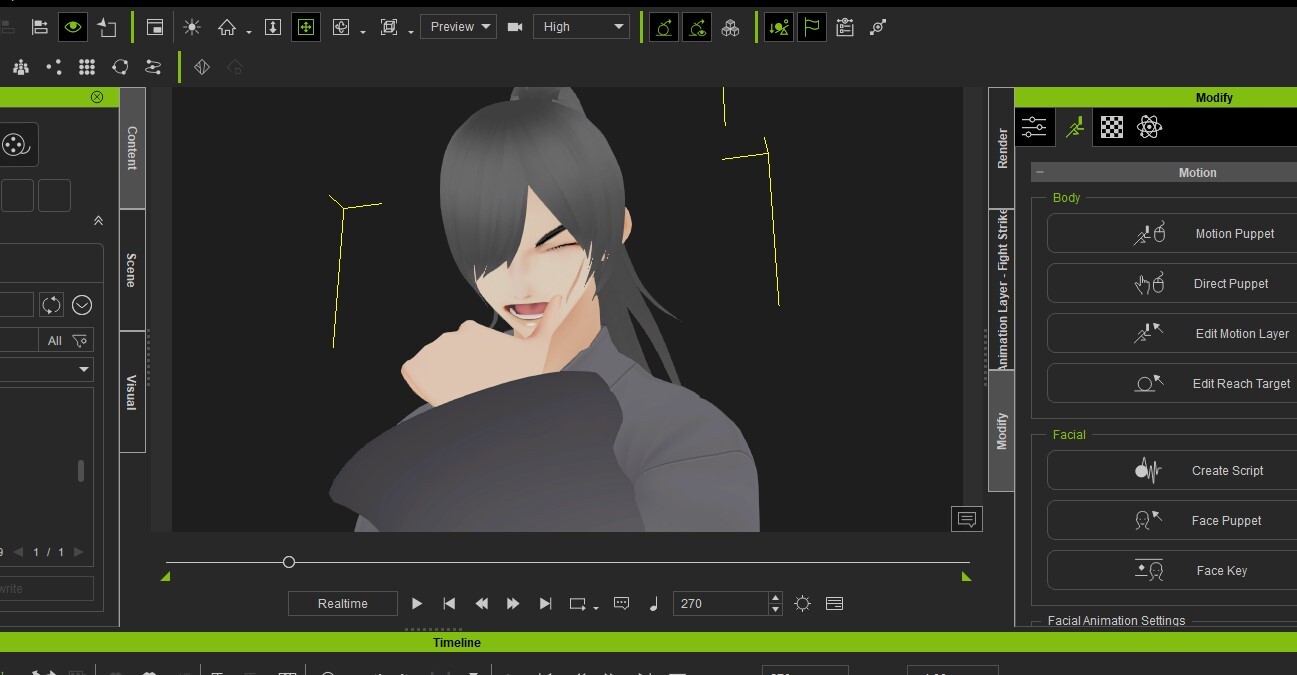
Task: Click the Edit Motion Layer button
Action: tap(1172, 333)
